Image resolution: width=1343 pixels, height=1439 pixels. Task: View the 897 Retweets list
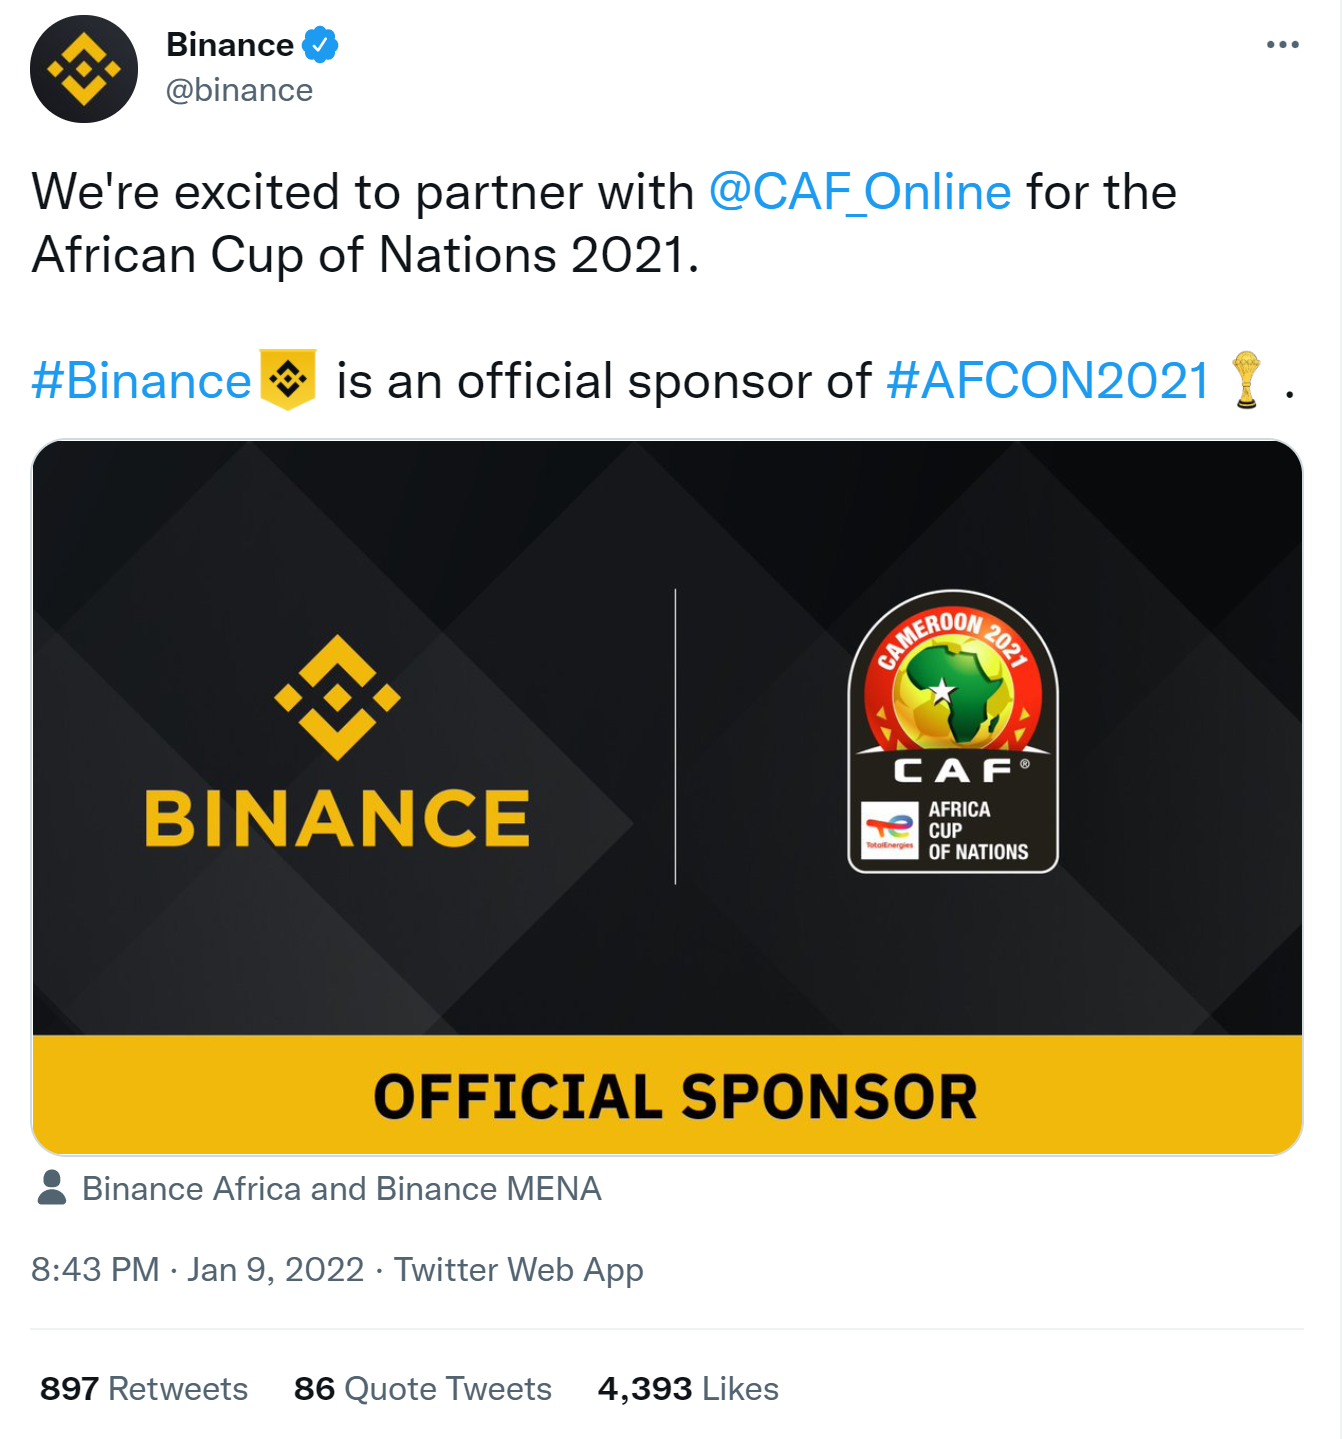144,1389
